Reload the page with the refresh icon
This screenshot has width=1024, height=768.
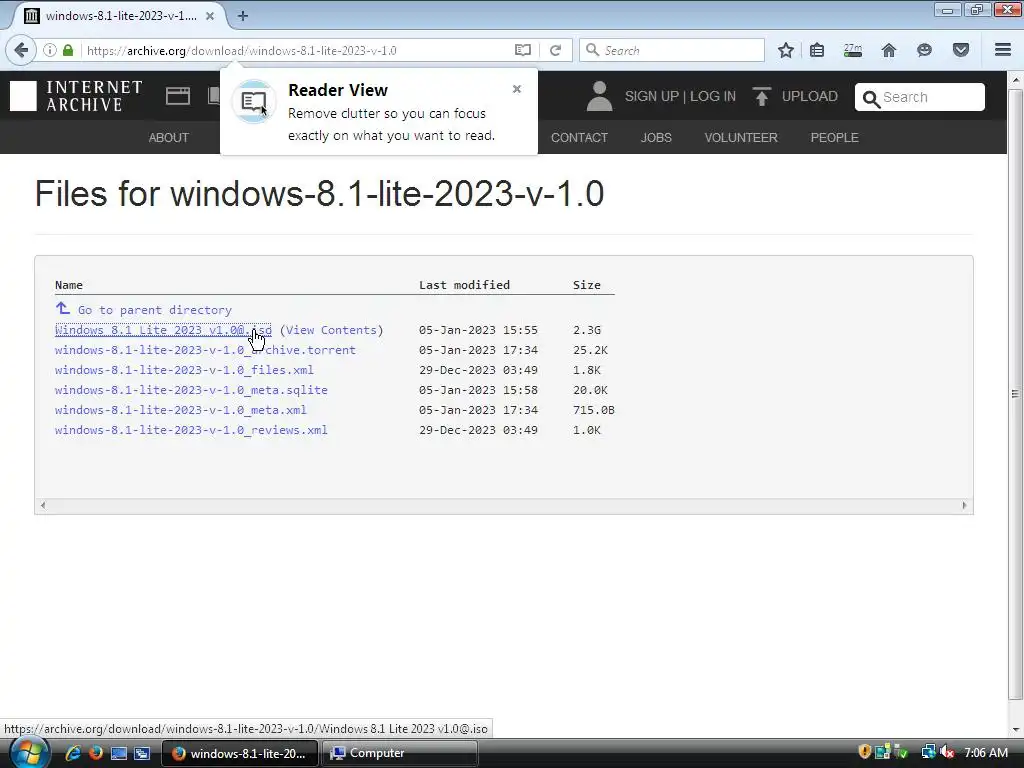(x=555, y=50)
